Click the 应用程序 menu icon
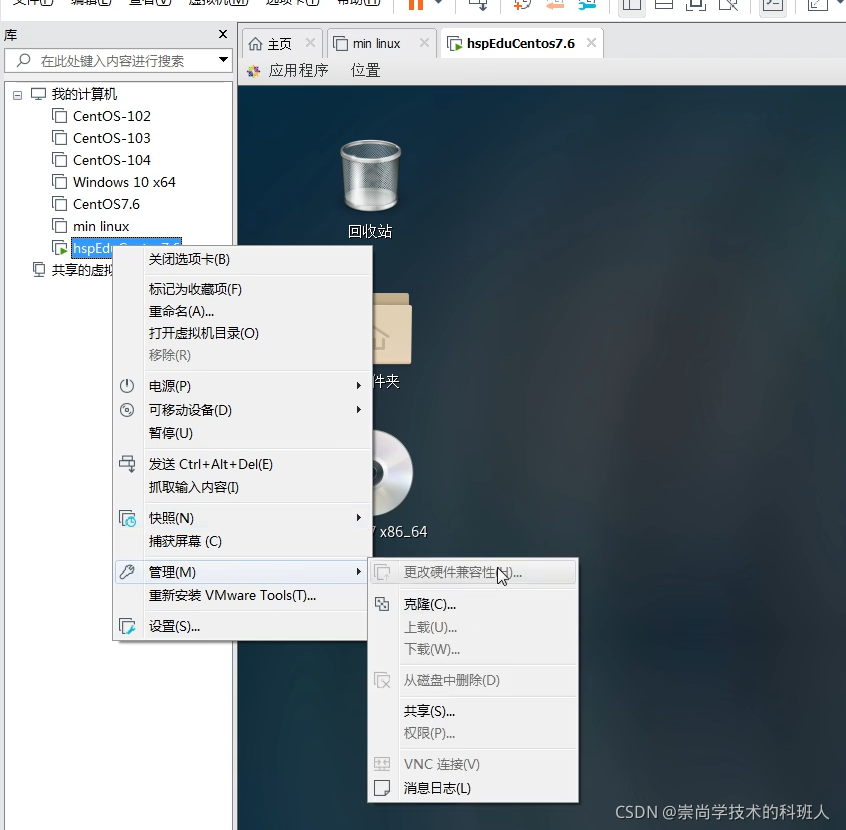Screen dimensions: 846x830 pyautogui.click(x=254, y=71)
